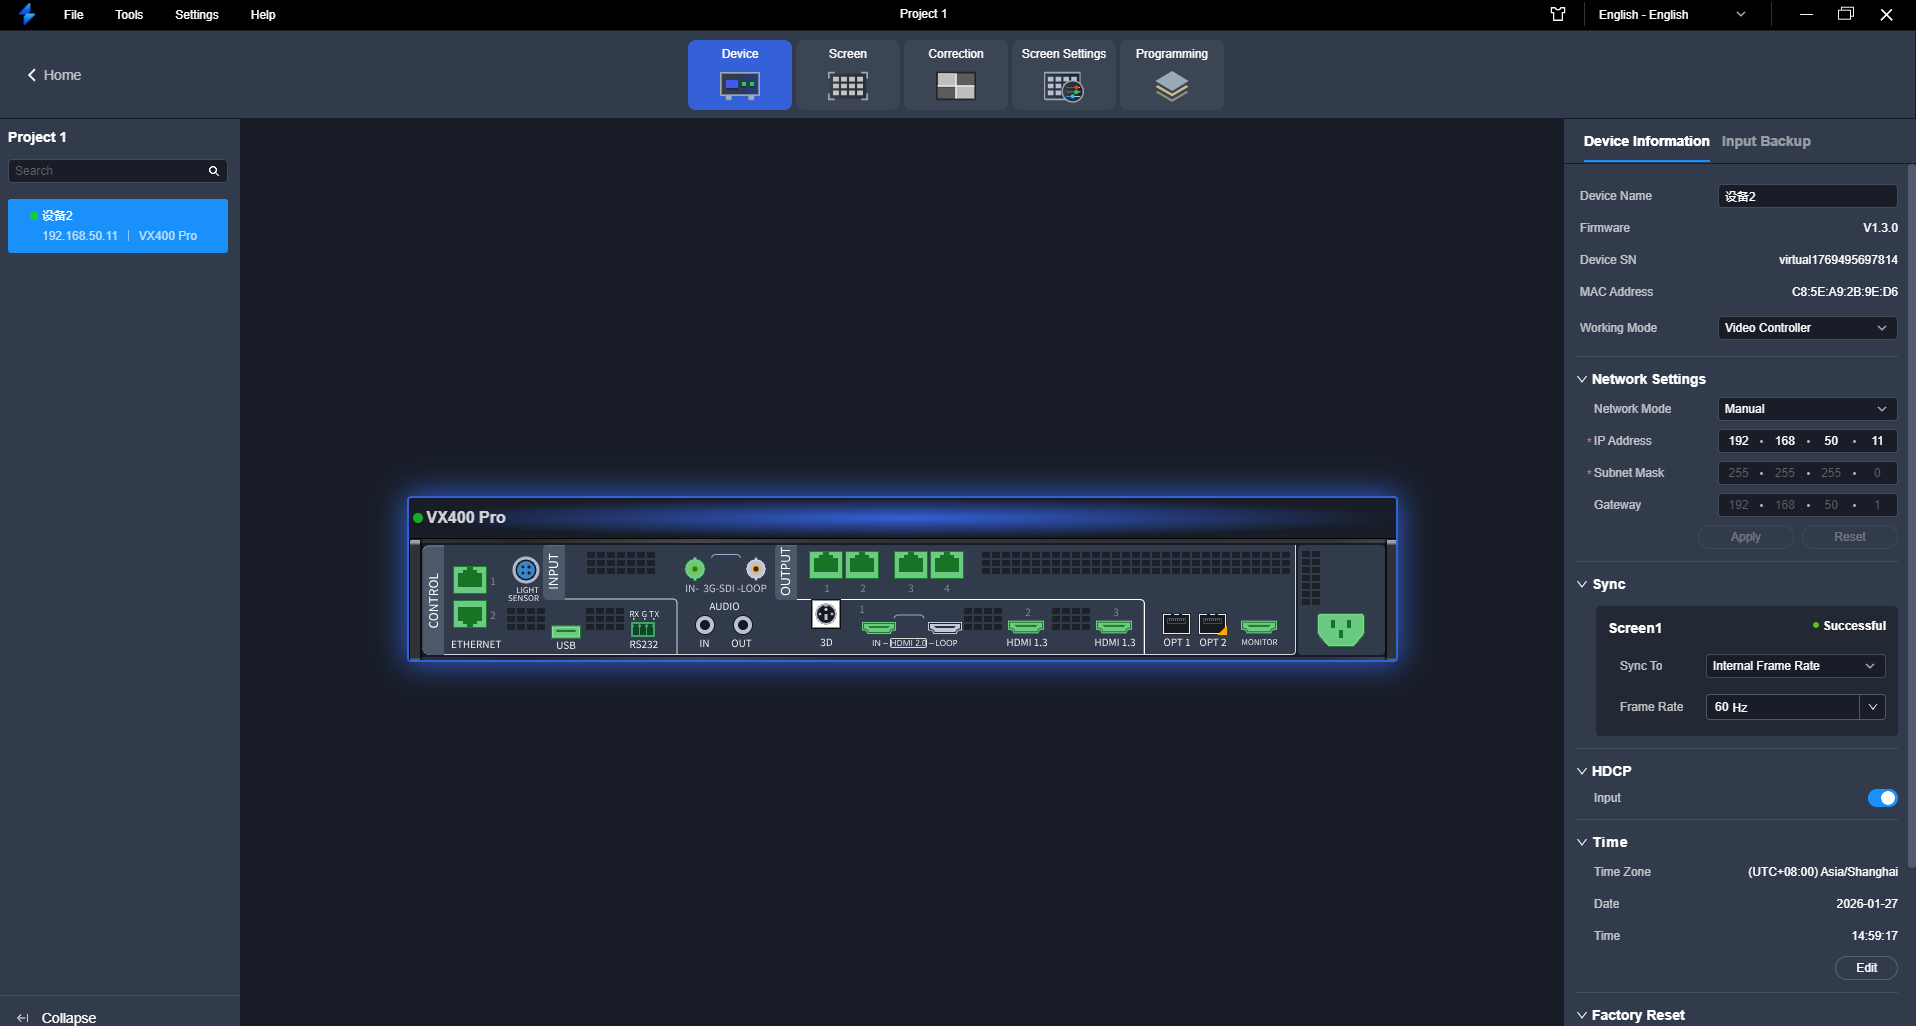This screenshot has width=1916, height=1026.
Task: Open the English language dropdown
Action: [1672, 15]
